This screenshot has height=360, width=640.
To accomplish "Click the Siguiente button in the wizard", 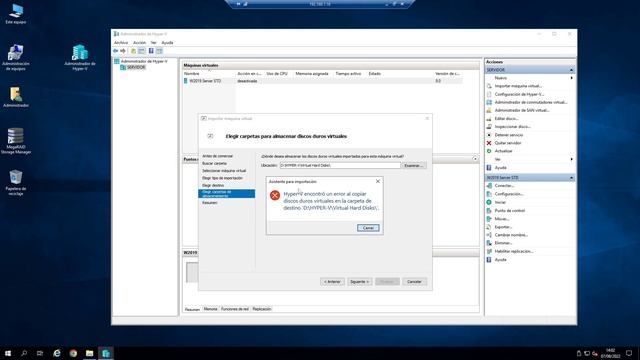I will click(x=360, y=282).
